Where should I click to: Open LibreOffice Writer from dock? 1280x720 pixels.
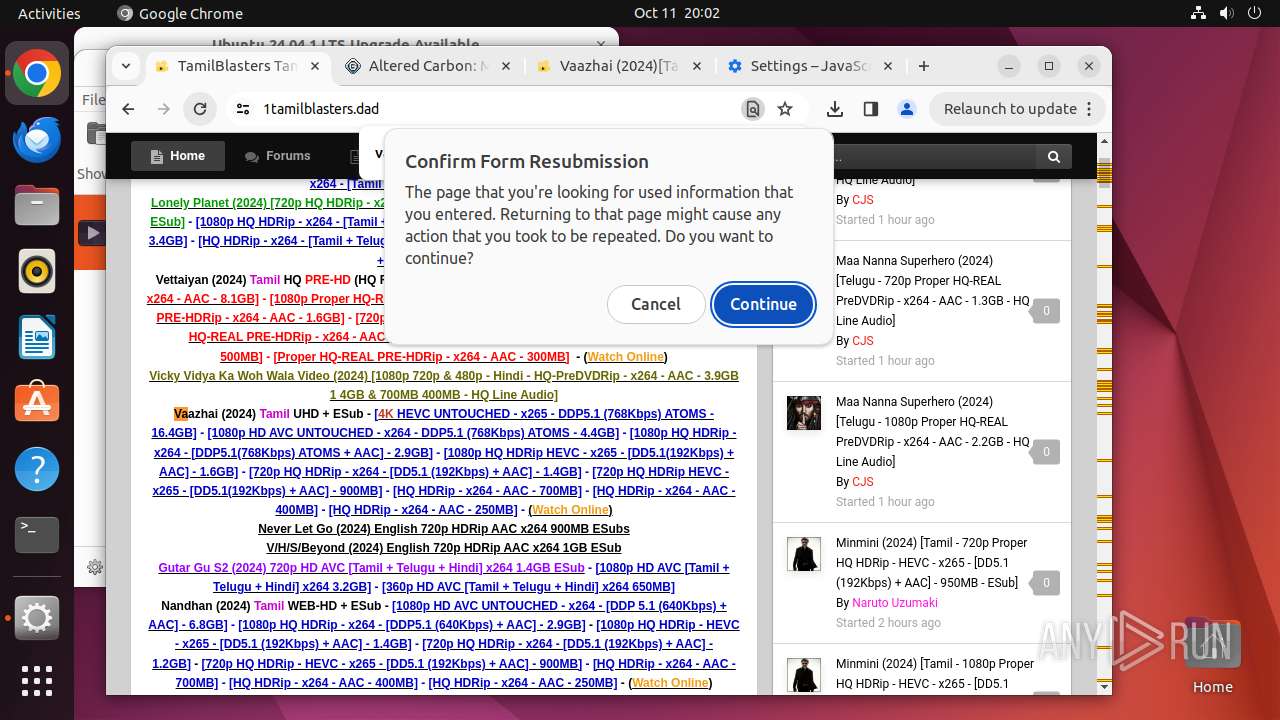click(x=37, y=337)
